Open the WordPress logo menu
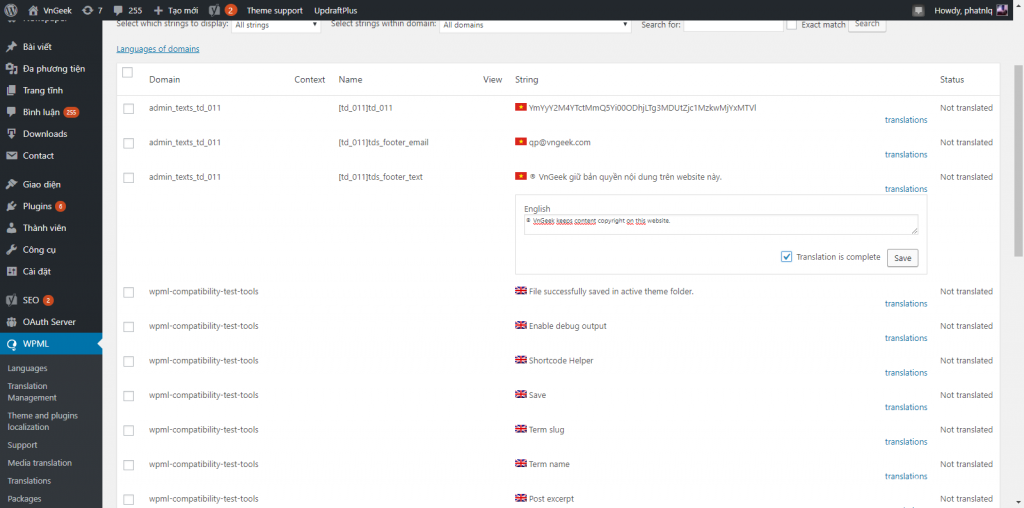This screenshot has width=1024, height=508. (10, 10)
